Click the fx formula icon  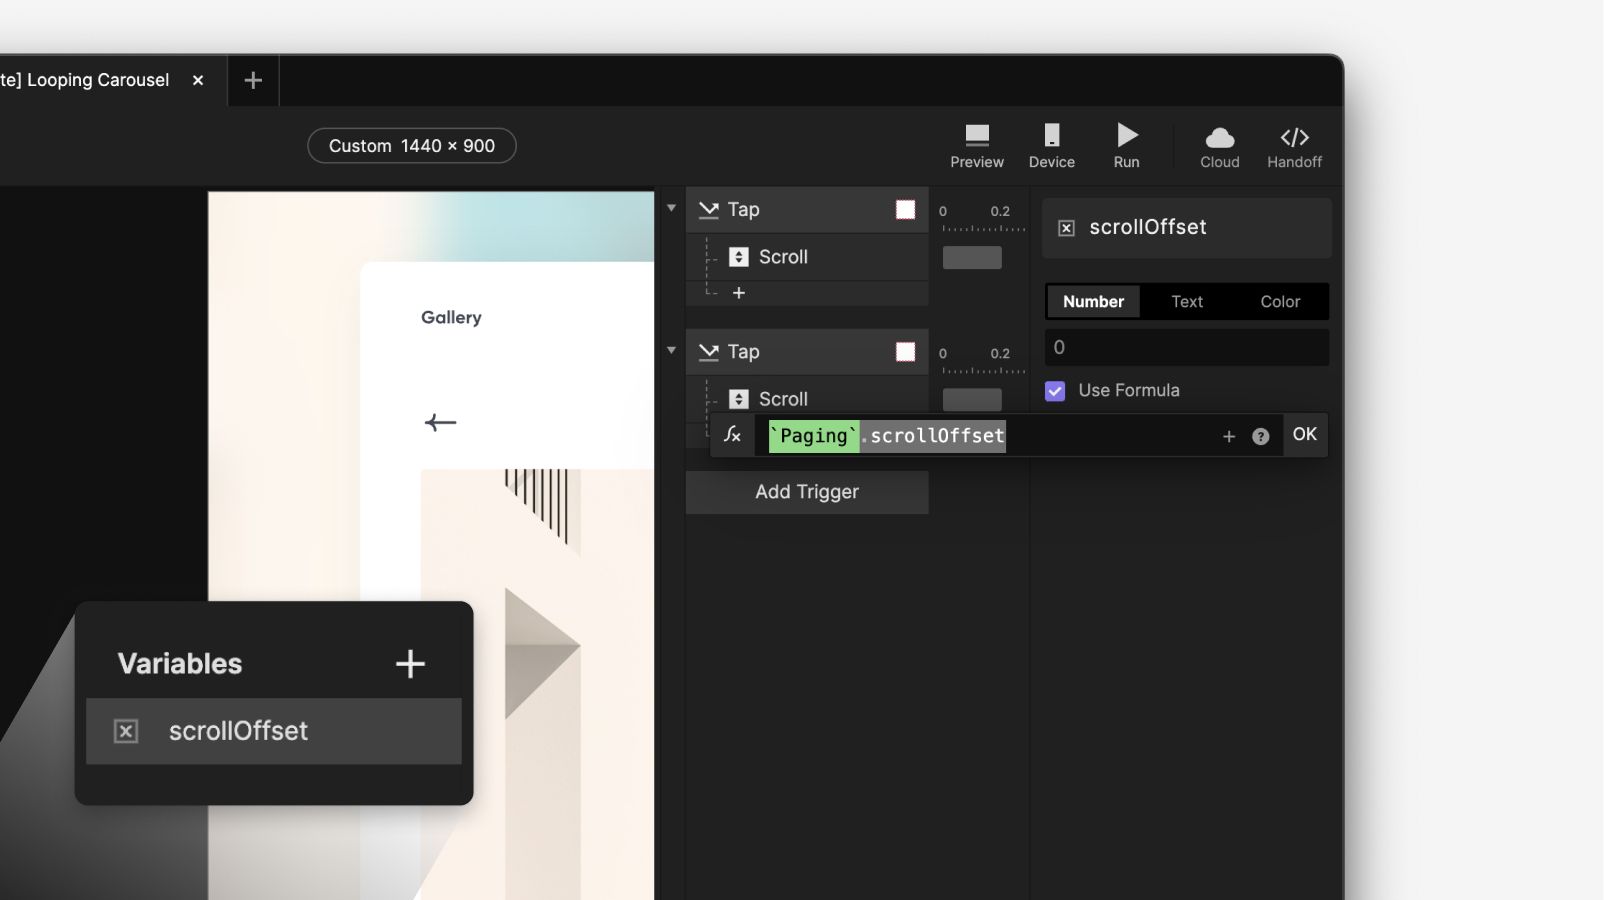click(733, 435)
